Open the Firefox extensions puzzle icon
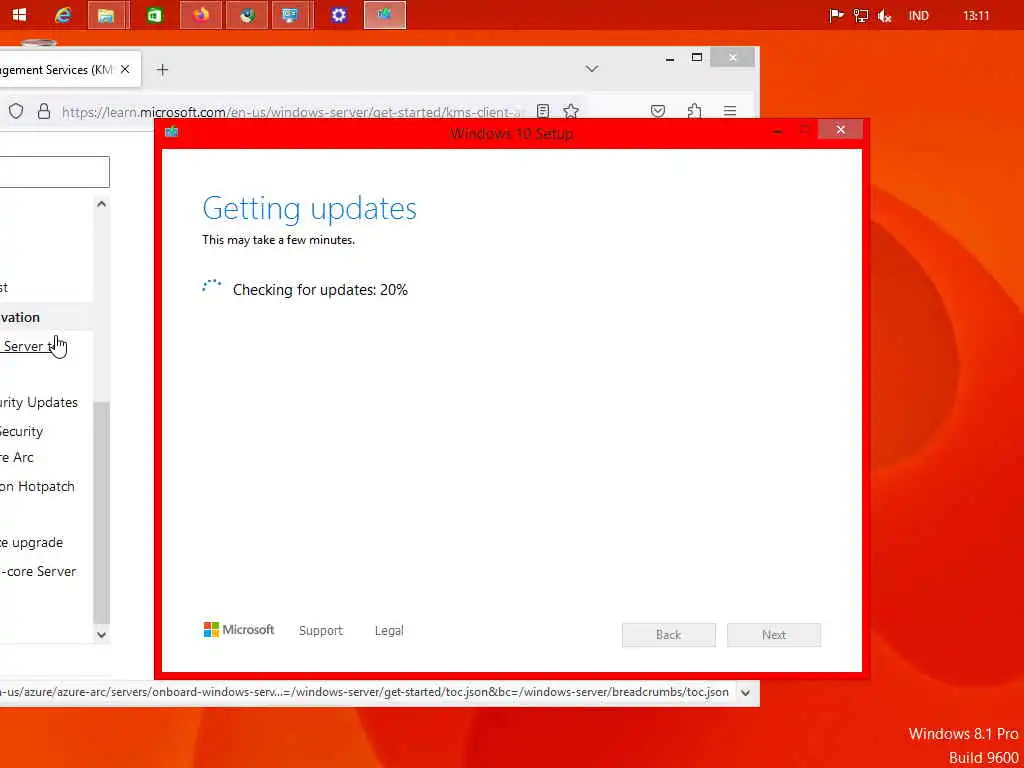The height and width of the screenshot is (768, 1024). coord(694,112)
